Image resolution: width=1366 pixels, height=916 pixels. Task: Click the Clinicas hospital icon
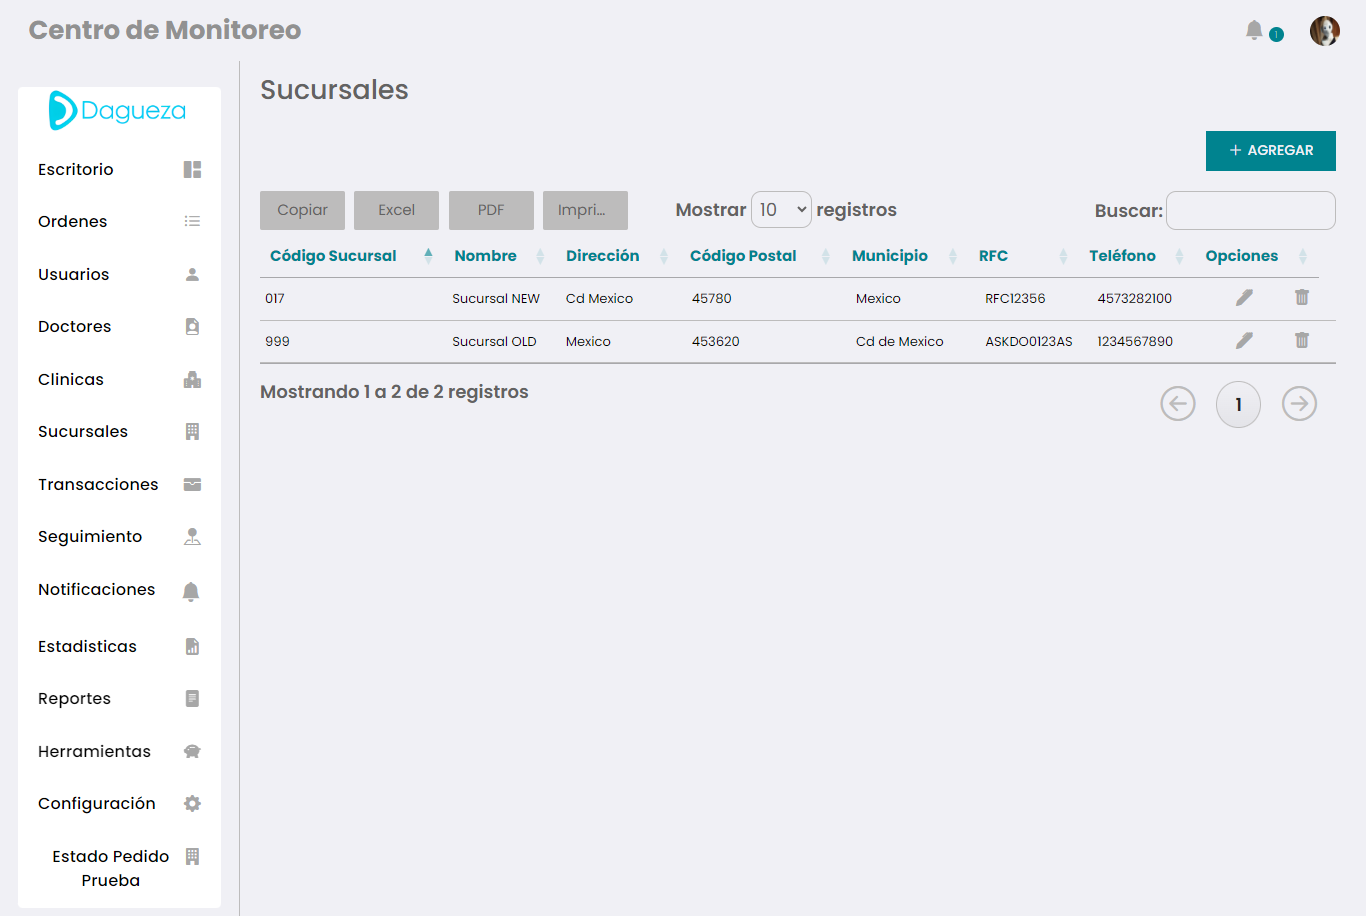click(190, 379)
